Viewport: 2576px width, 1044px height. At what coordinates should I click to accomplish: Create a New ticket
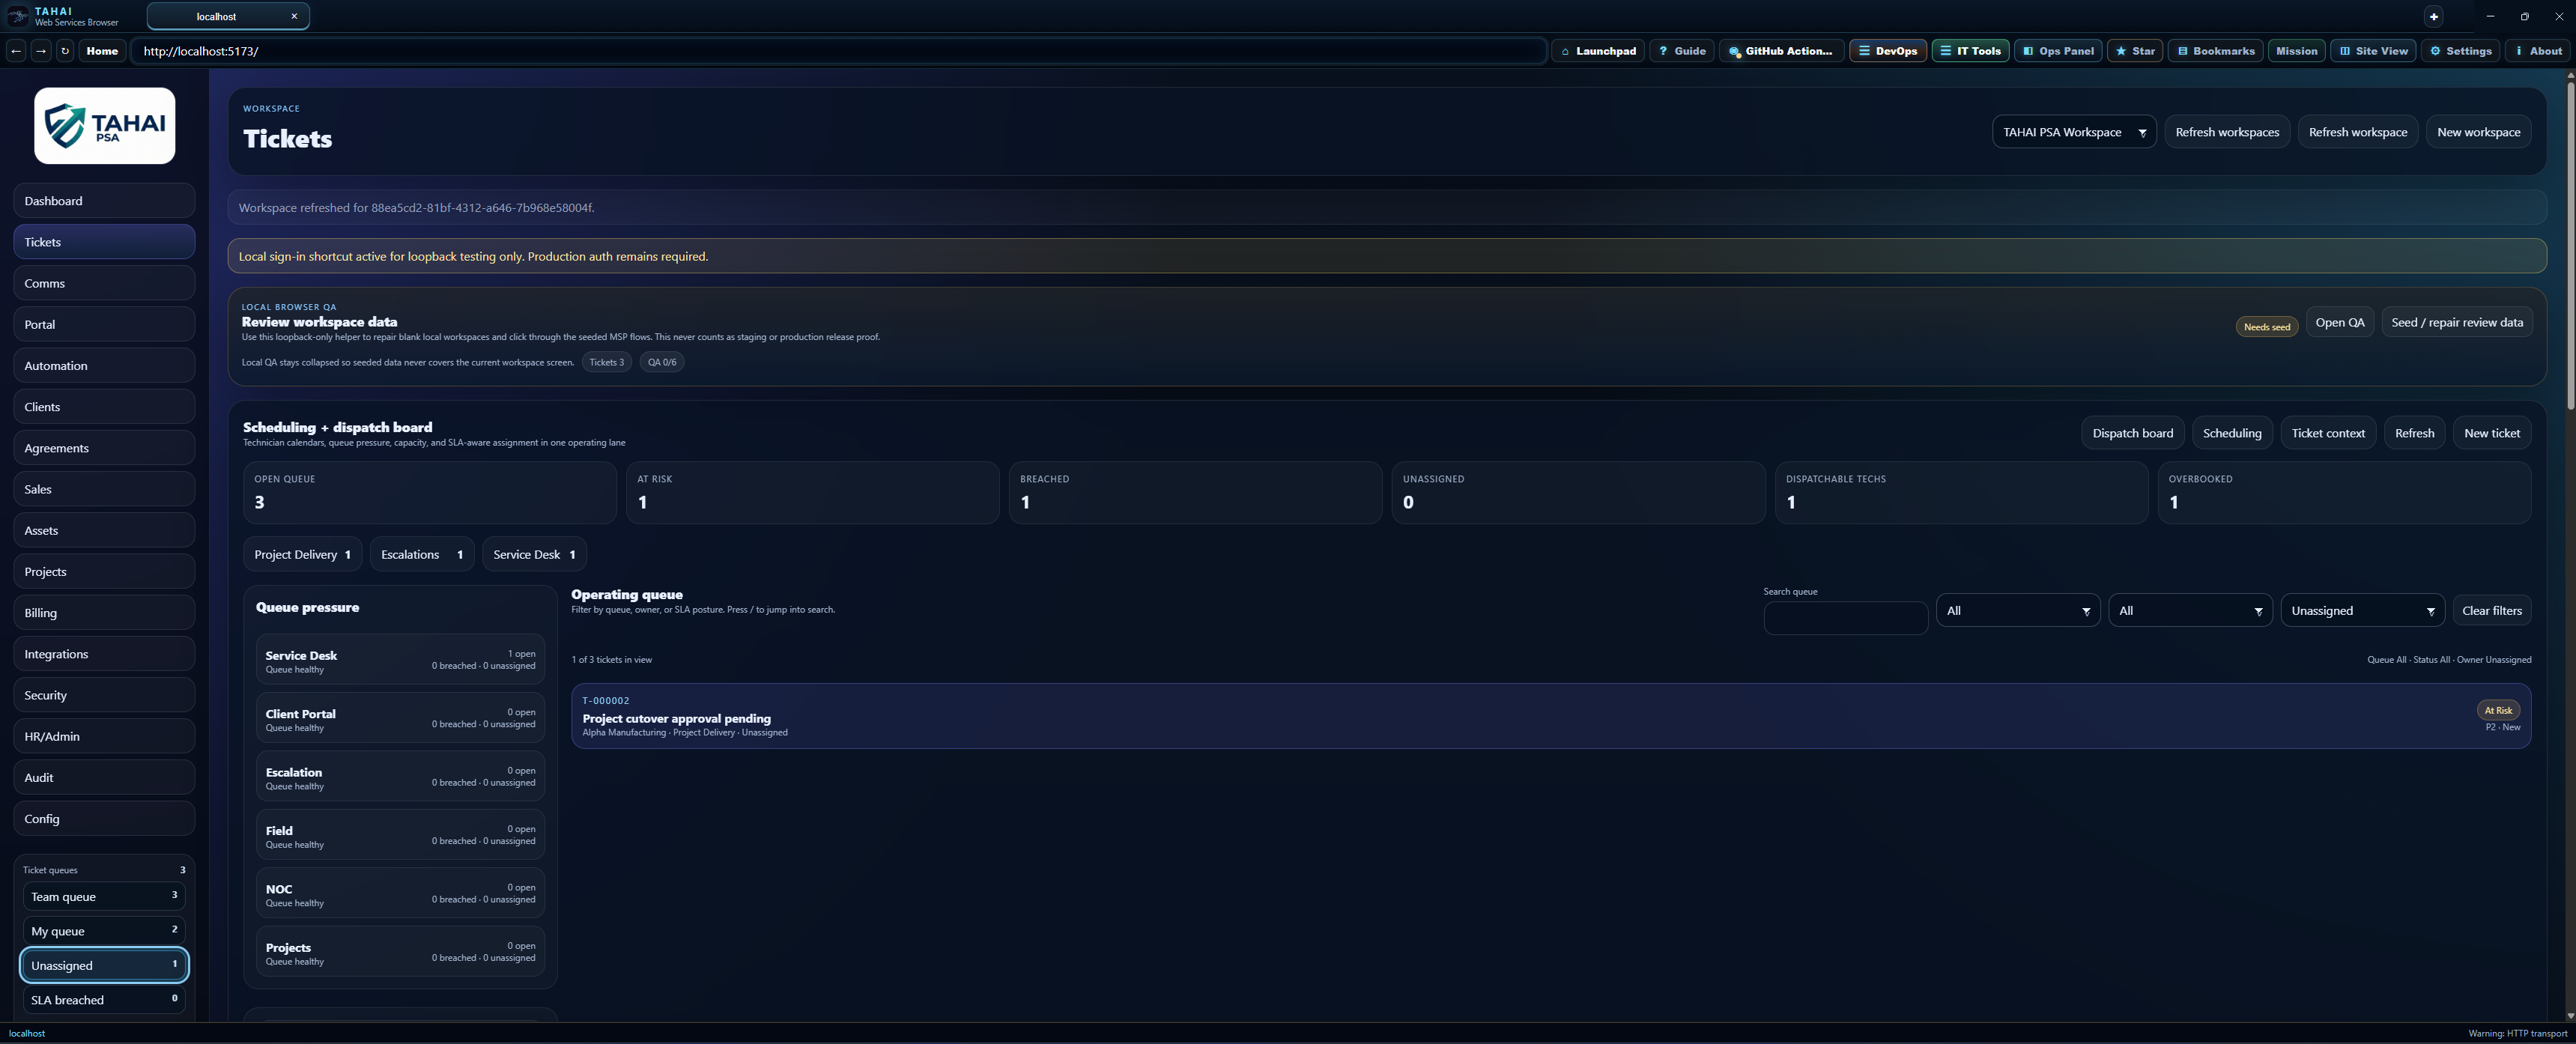(2491, 433)
